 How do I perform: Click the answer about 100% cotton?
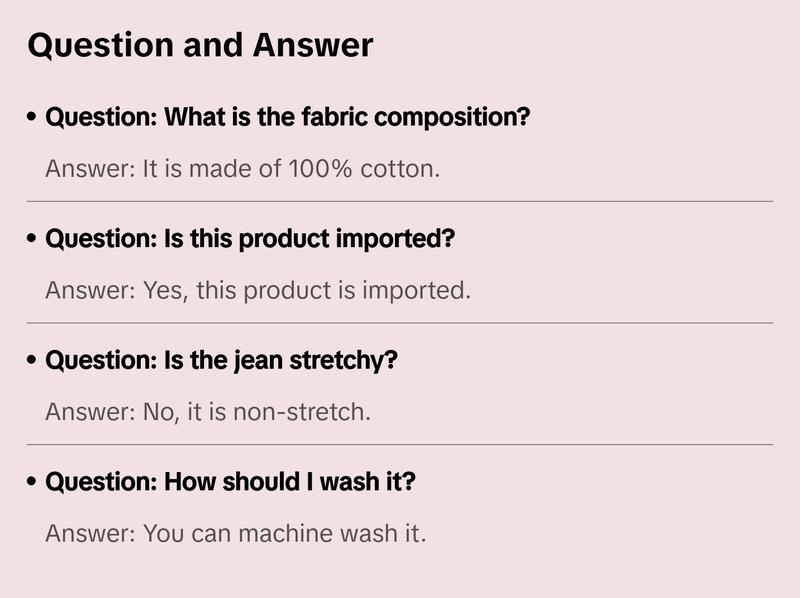coord(242,168)
